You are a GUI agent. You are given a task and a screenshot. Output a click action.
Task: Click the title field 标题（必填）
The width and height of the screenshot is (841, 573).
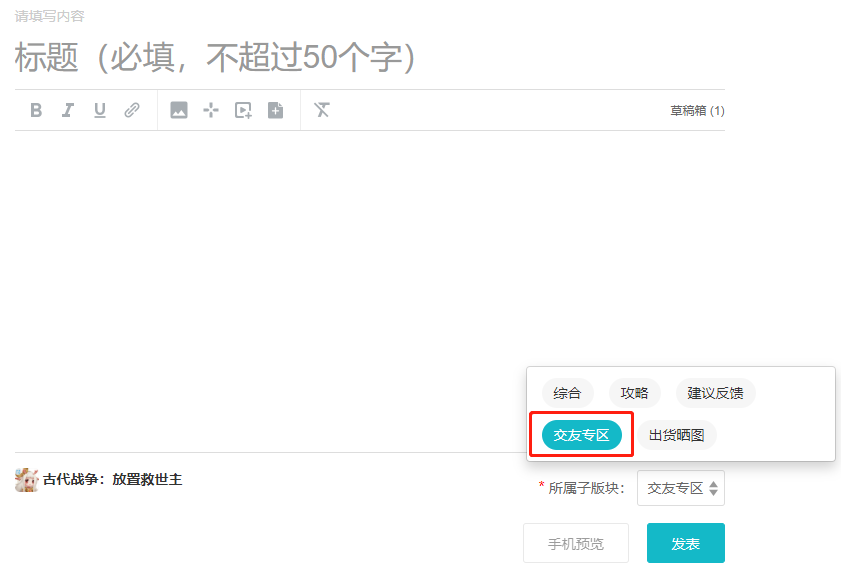[x=370, y=57]
